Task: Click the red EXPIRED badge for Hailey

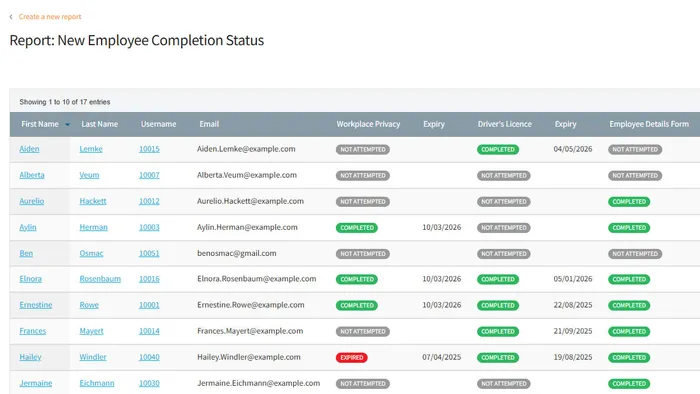Action: point(352,357)
